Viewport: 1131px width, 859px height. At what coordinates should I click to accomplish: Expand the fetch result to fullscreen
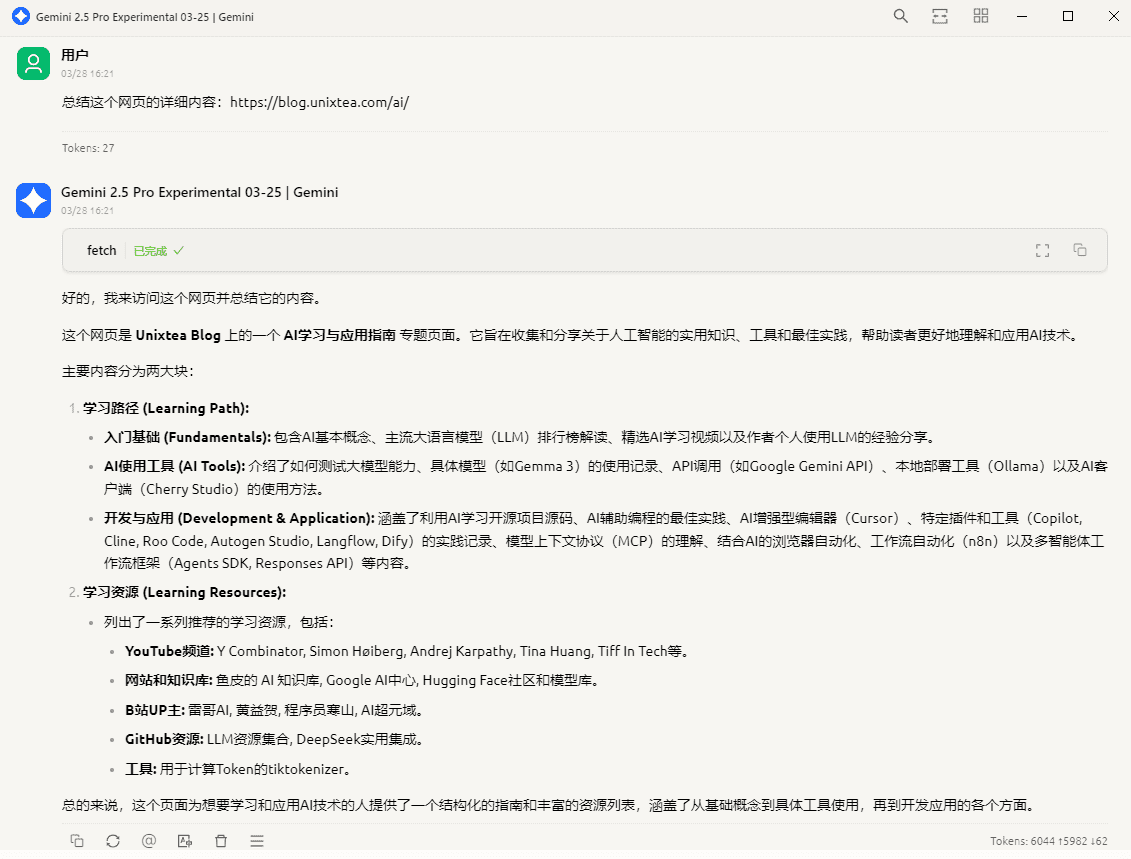pos(1042,250)
